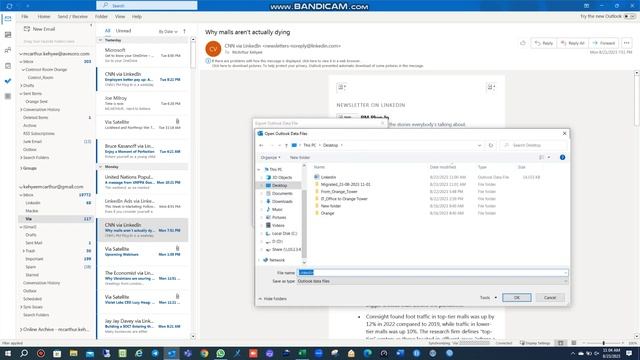Viewport: 640px width, 360px height.
Task: Click Reply button in reading pane
Action: pos(544,43)
